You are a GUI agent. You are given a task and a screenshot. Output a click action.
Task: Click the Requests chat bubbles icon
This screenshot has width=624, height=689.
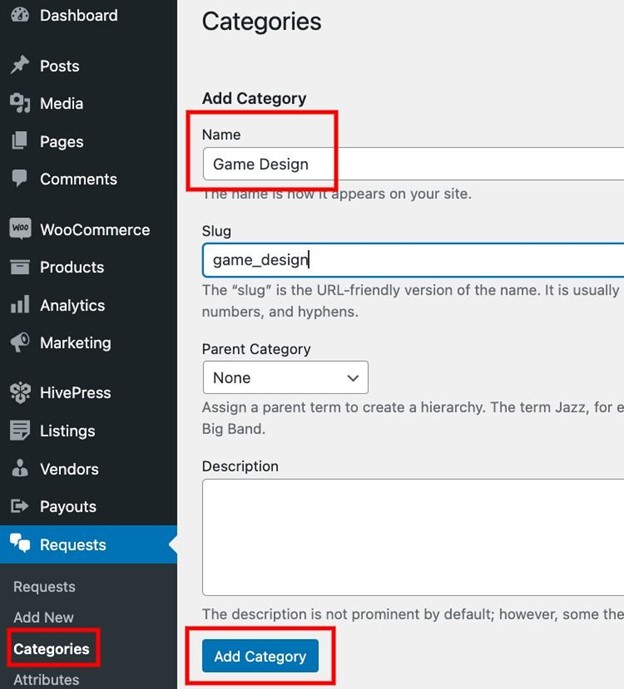tap(20, 543)
